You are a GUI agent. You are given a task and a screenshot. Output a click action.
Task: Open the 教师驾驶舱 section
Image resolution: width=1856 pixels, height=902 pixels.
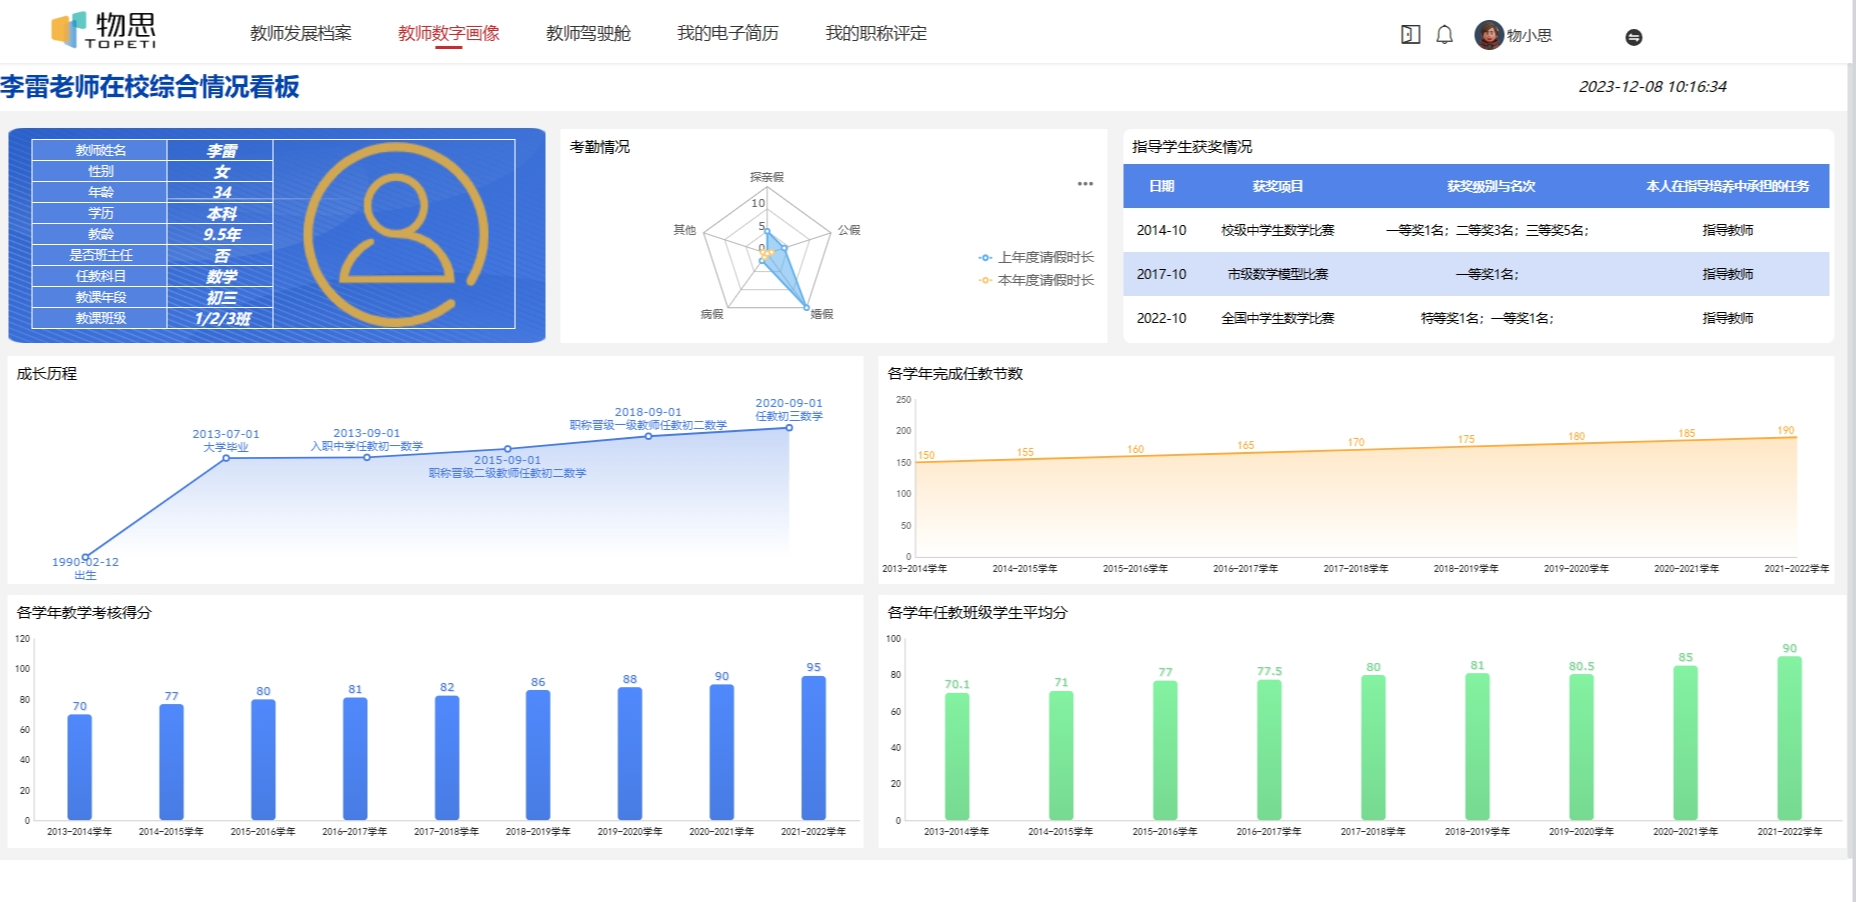pos(588,33)
